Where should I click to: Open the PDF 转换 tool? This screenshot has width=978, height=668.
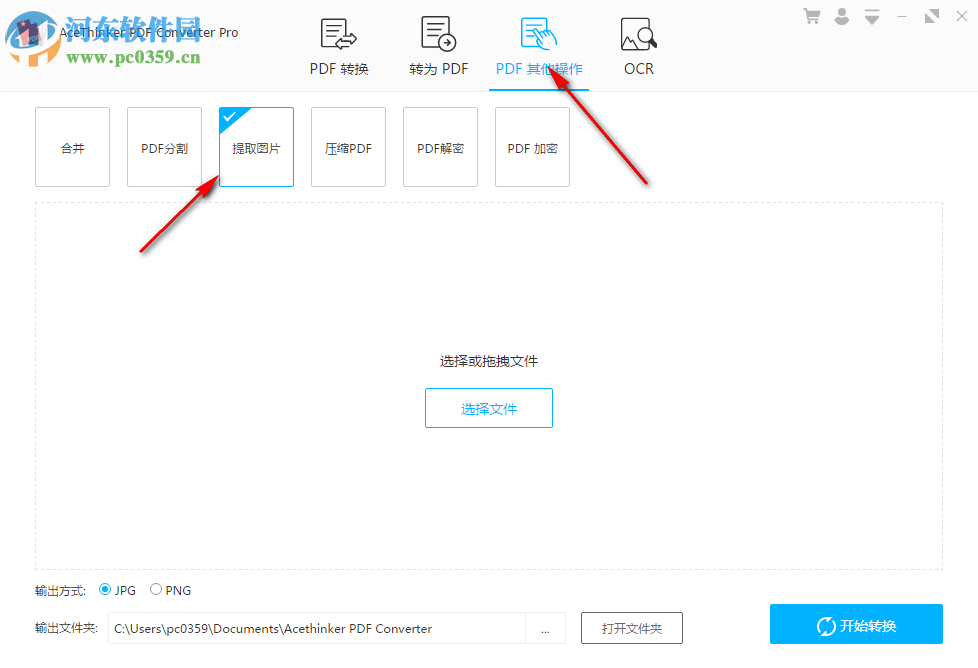(x=338, y=45)
